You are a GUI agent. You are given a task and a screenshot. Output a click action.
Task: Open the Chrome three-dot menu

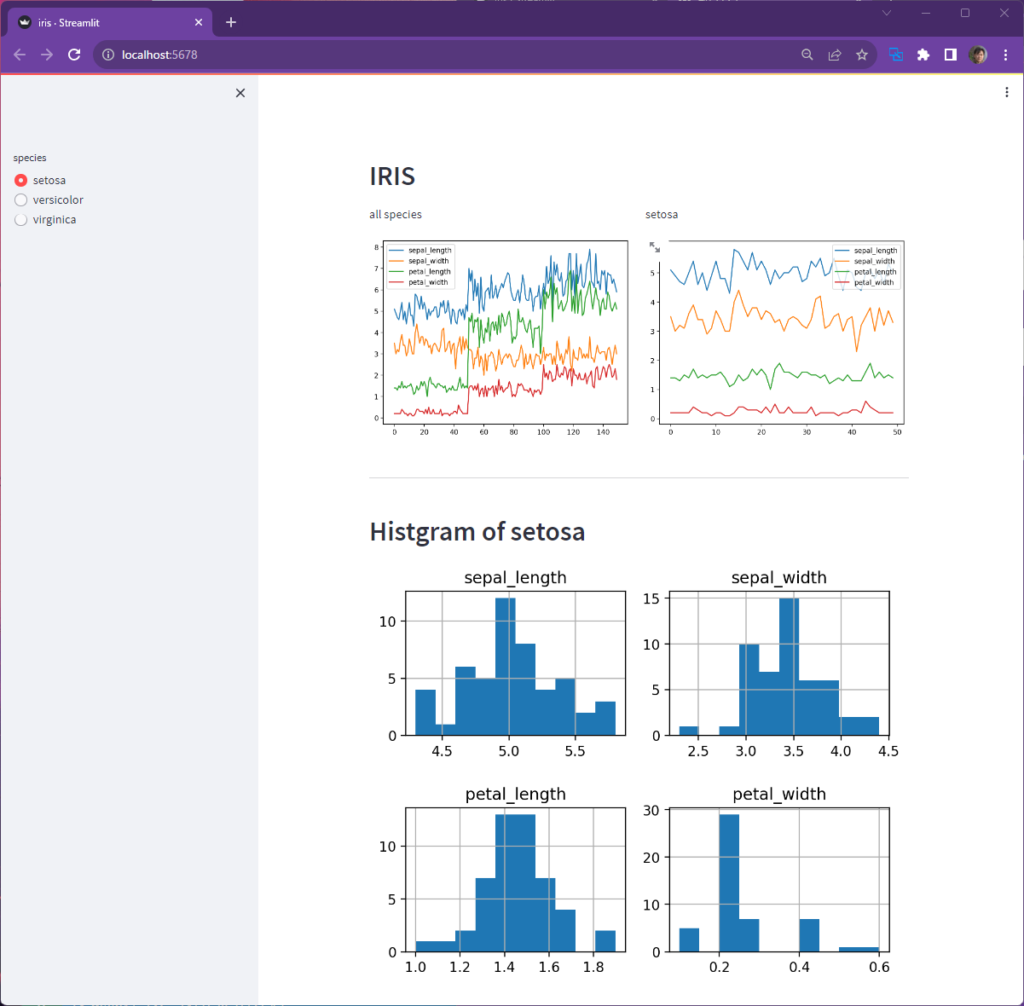tap(1006, 55)
